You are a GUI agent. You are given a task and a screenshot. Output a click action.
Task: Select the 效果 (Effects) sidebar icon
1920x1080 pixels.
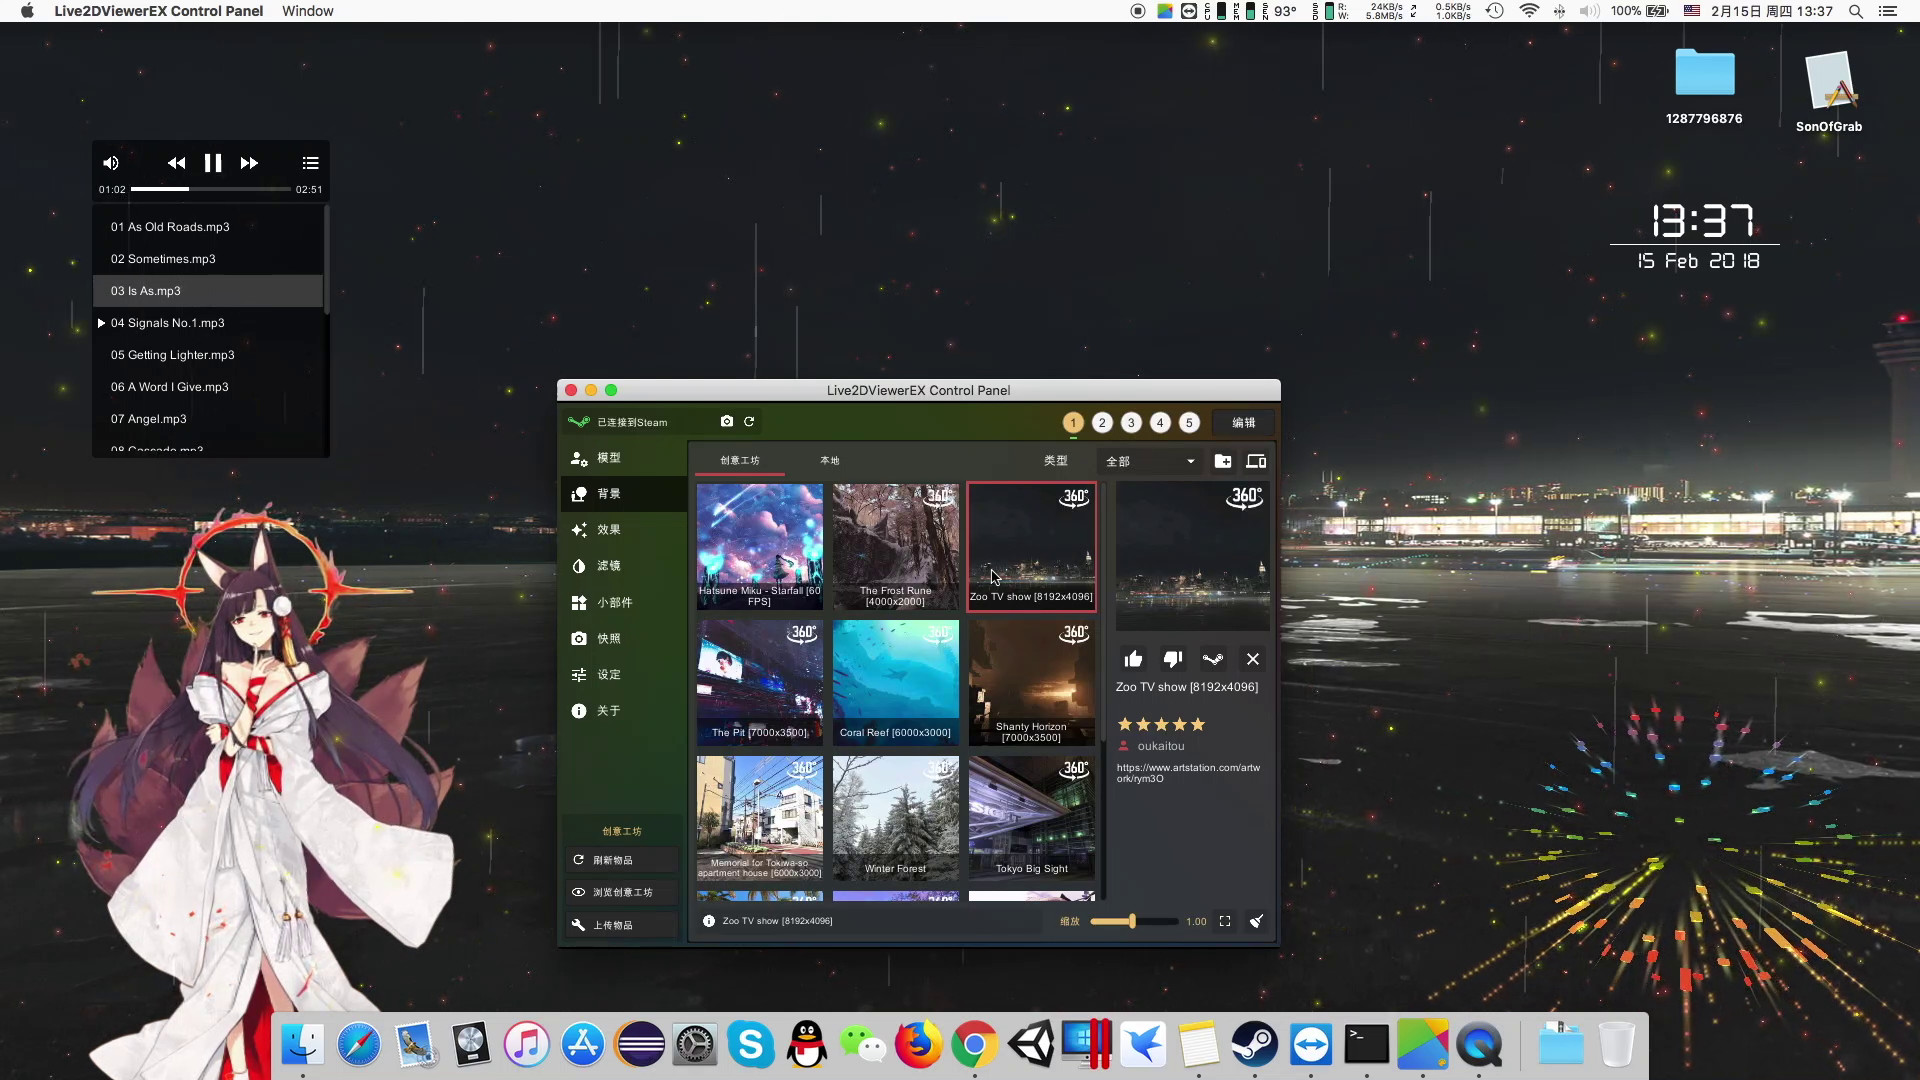point(608,529)
